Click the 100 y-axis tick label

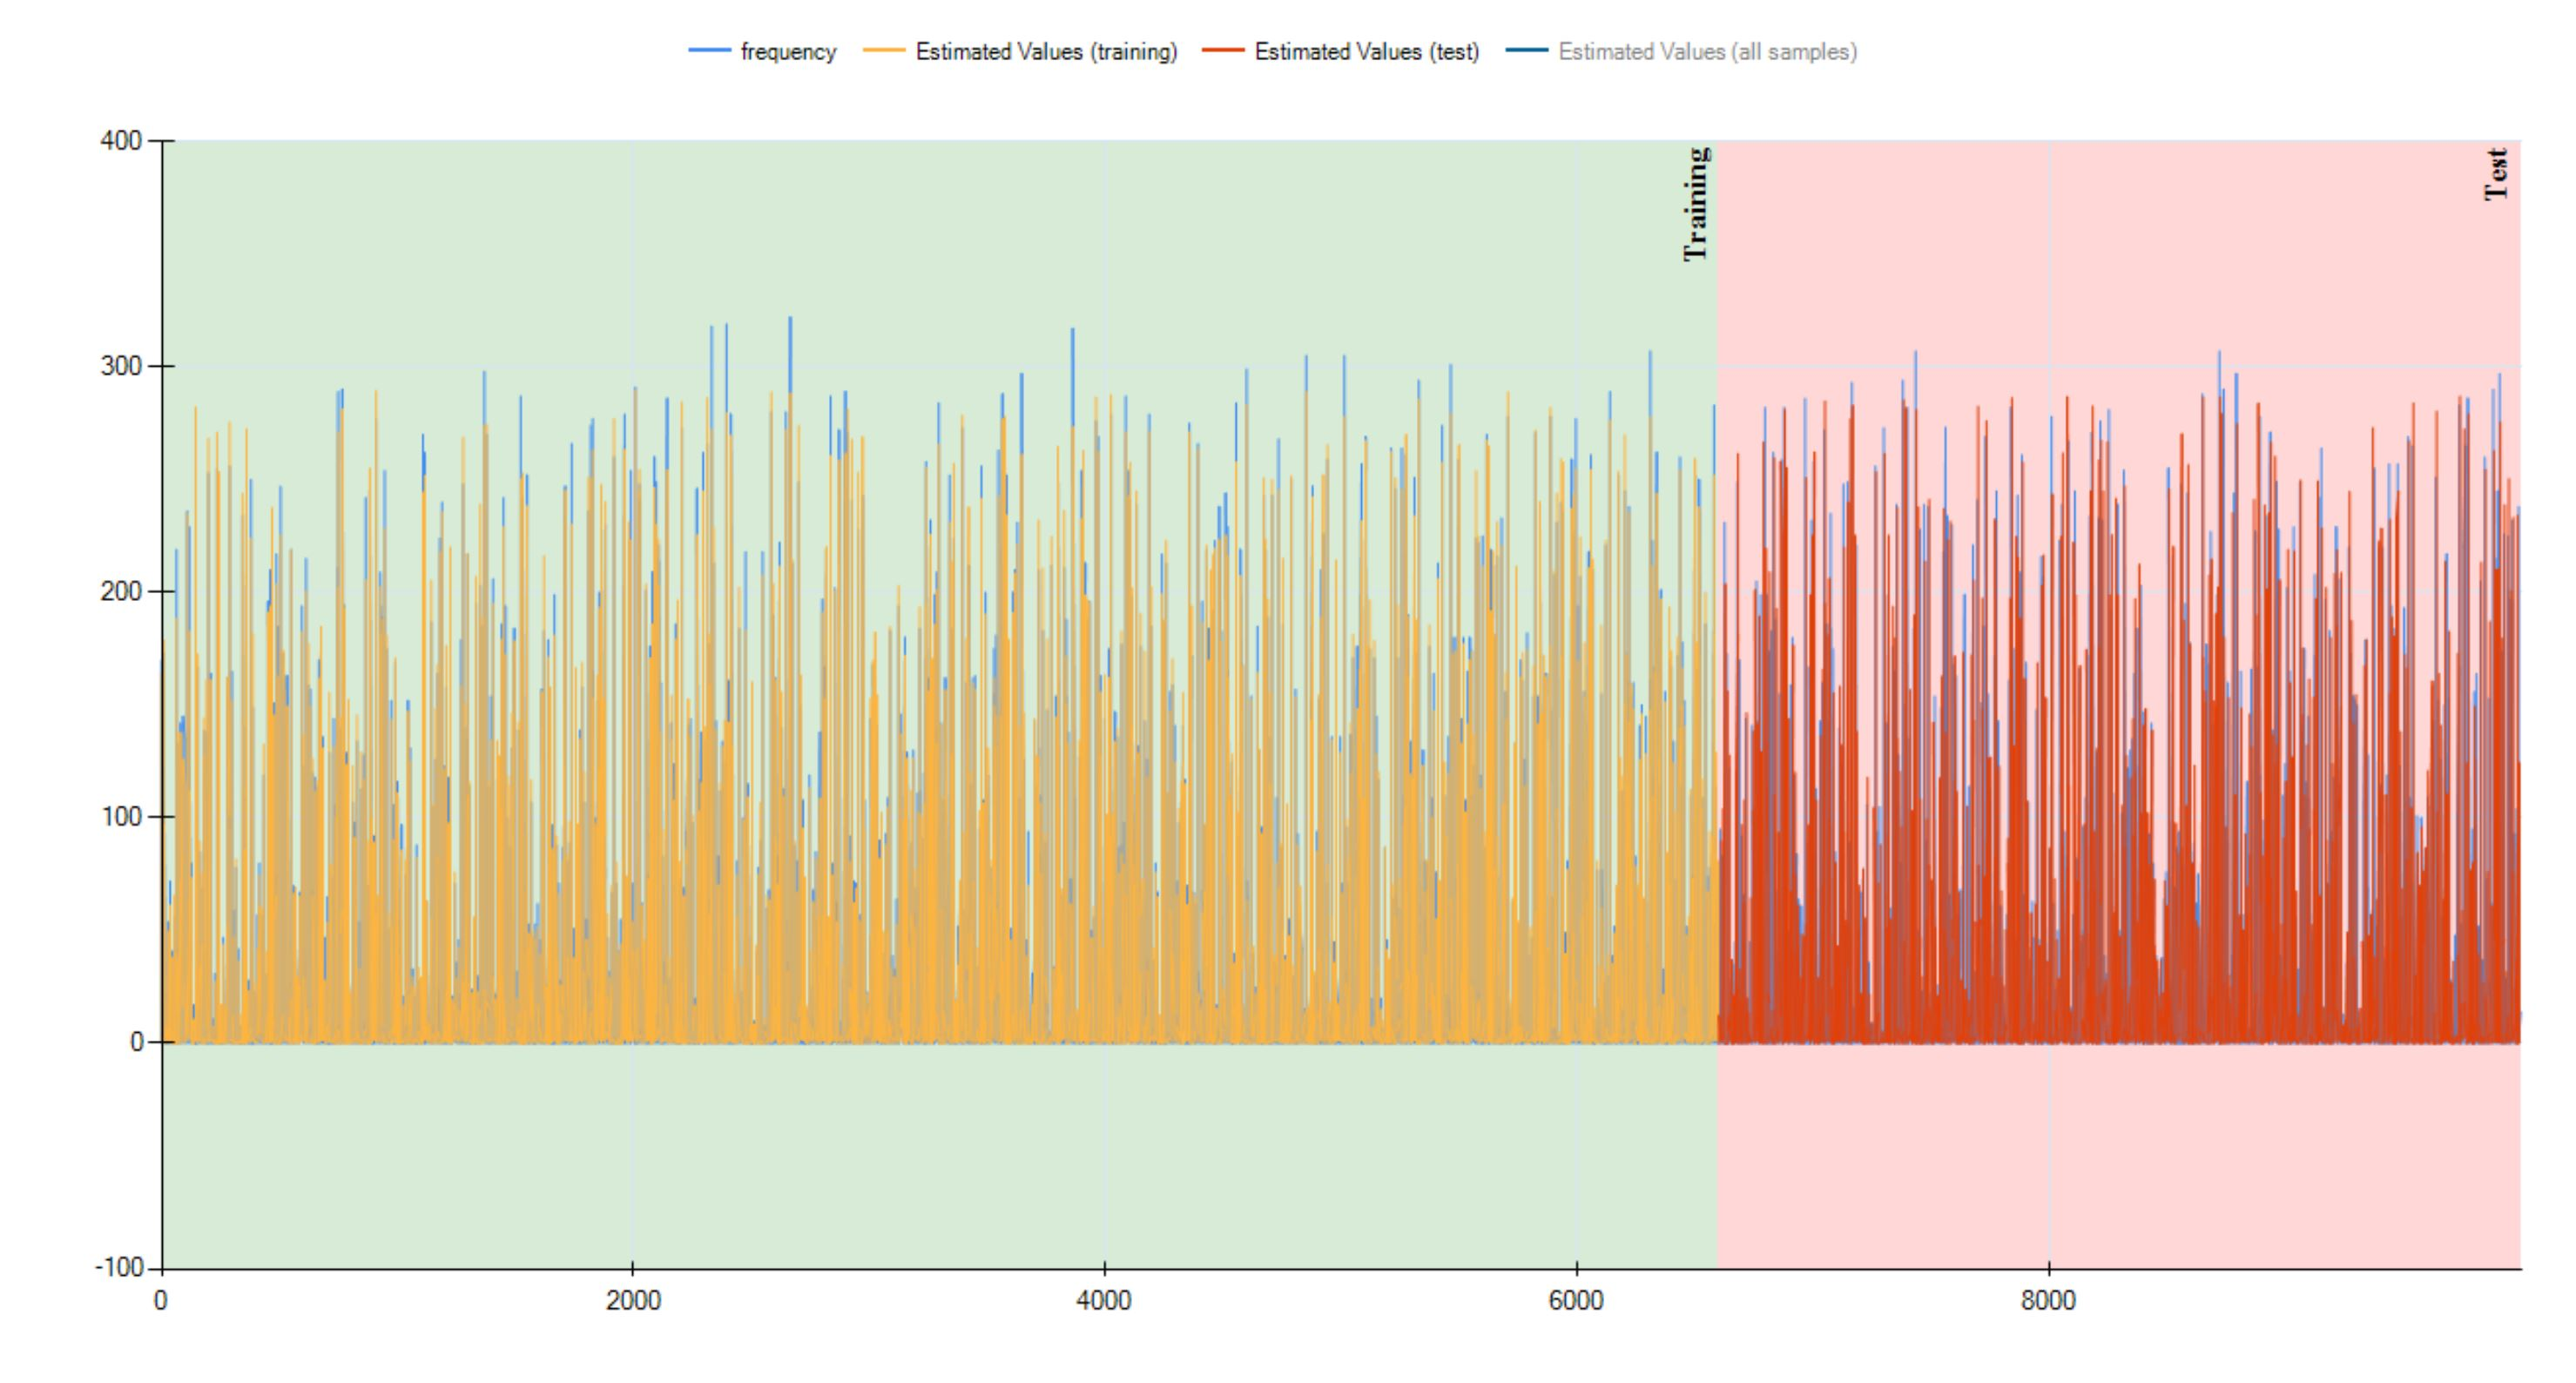tap(121, 817)
